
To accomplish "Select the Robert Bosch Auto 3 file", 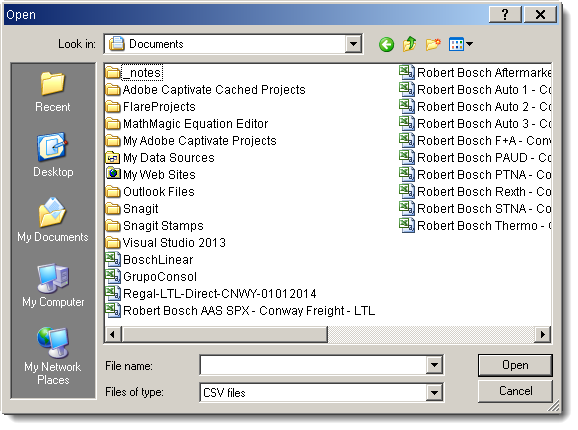I will [x=475, y=123].
